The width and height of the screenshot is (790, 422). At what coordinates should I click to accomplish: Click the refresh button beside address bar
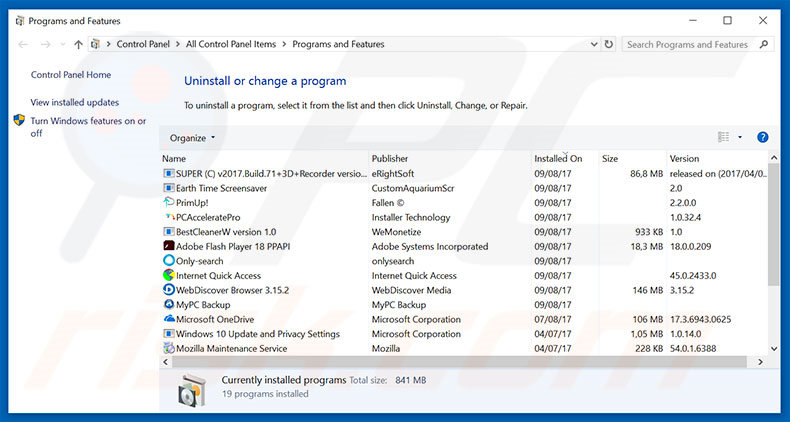[x=606, y=44]
